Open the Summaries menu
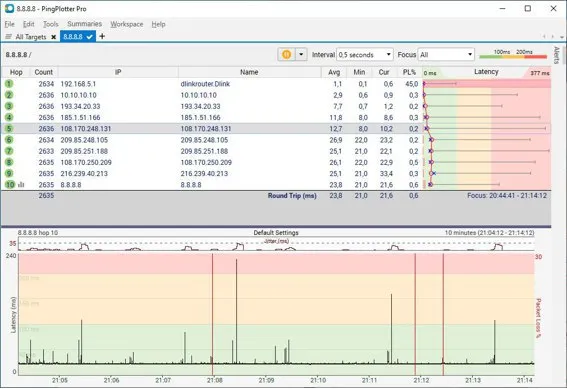 tap(84, 24)
